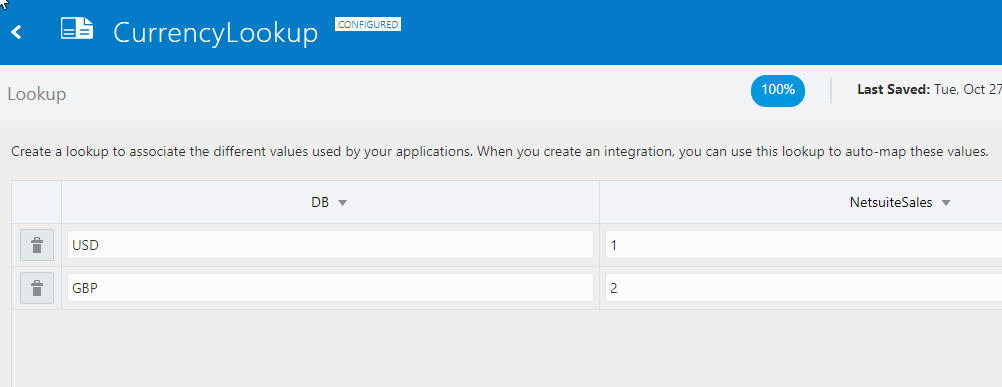Focus the GBP value input field

[x=330, y=288]
